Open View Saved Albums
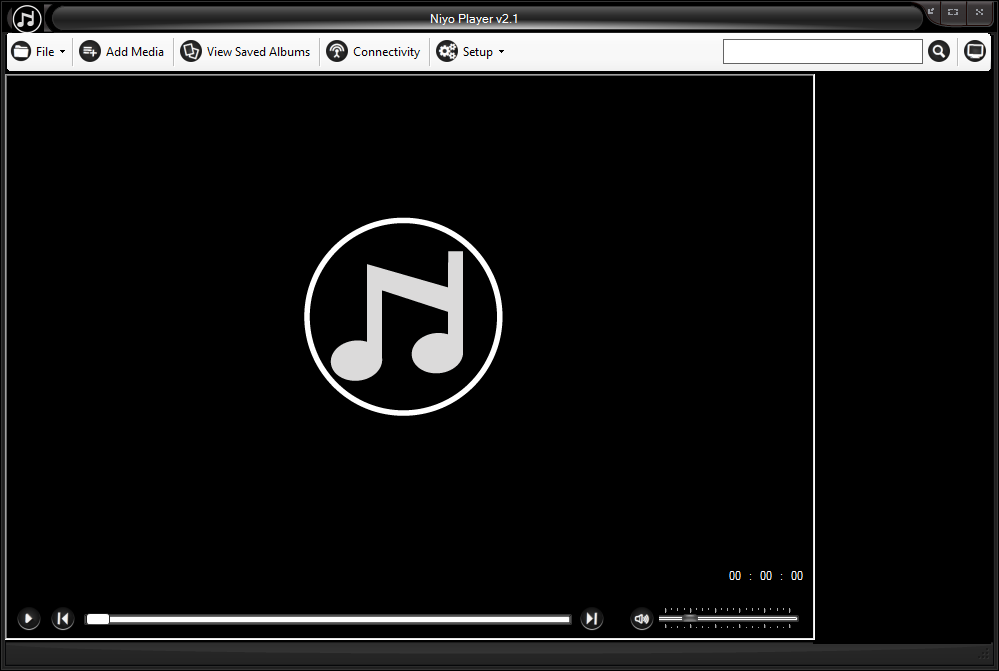This screenshot has width=999, height=671. pyautogui.click(x=258, y=52)
